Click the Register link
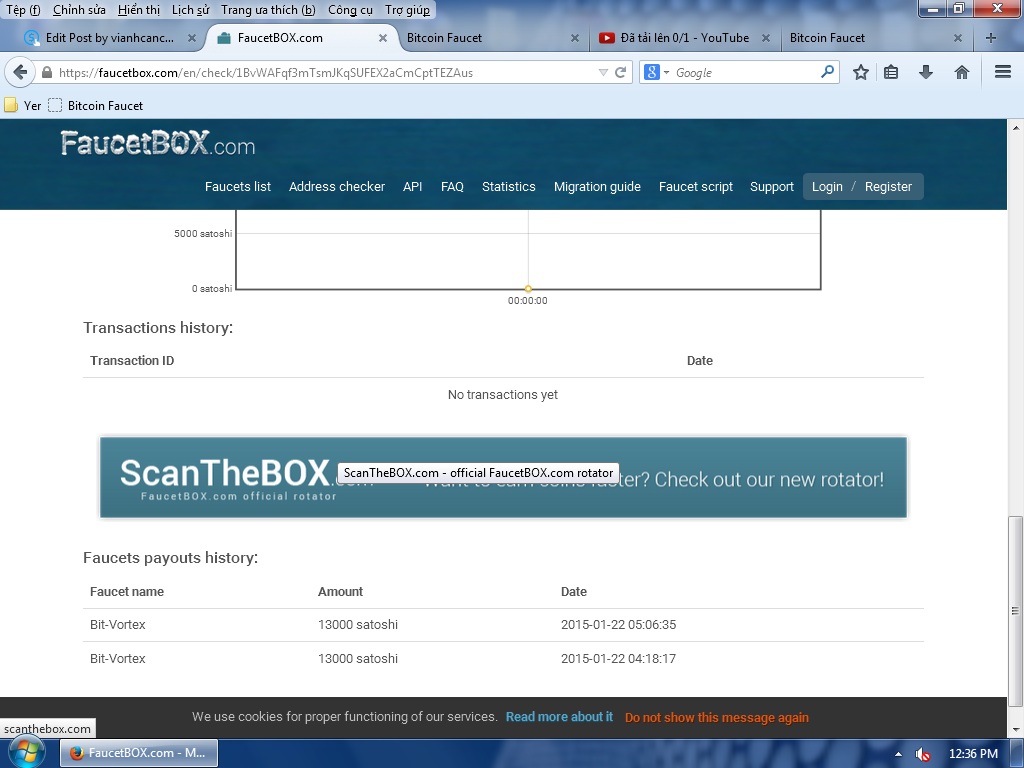This screenshot has width=1024, height=768. tap(888, 187)
